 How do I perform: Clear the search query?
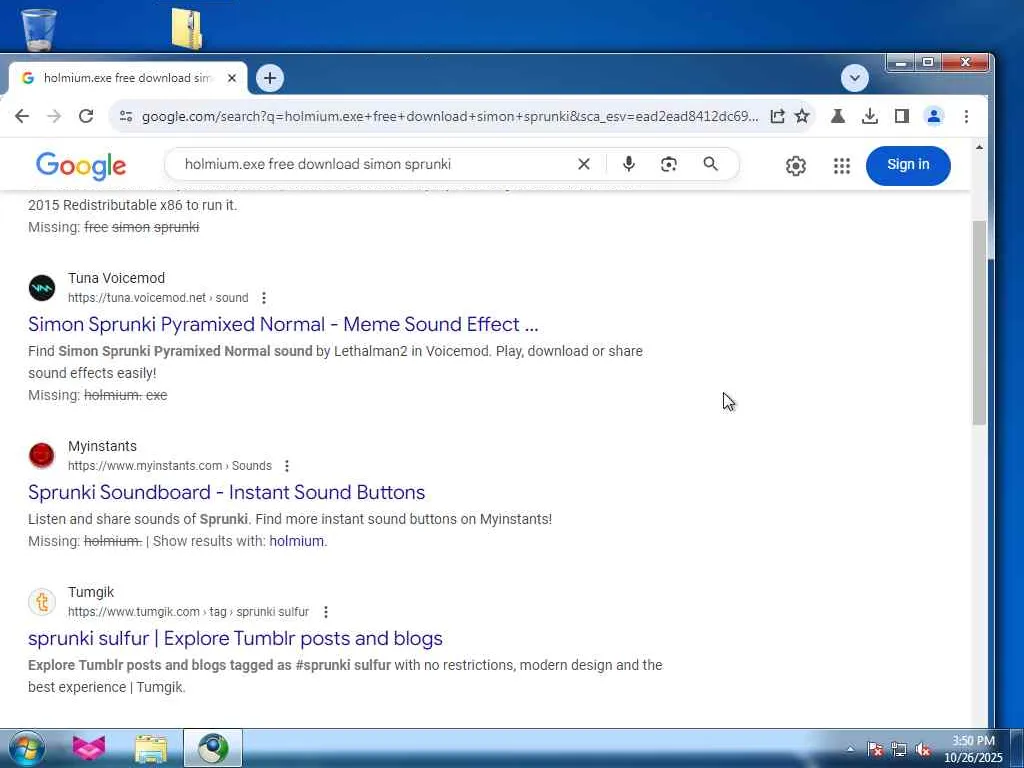point(584,164)
